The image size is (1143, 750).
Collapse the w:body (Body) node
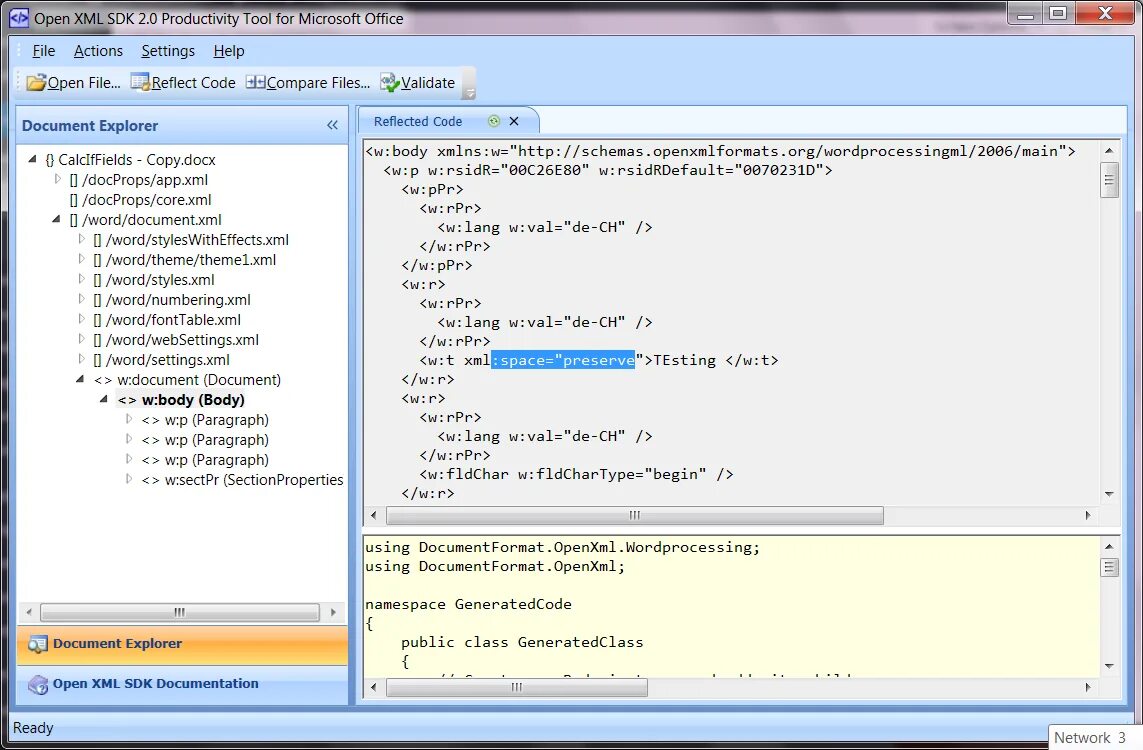tap(102, 399)
